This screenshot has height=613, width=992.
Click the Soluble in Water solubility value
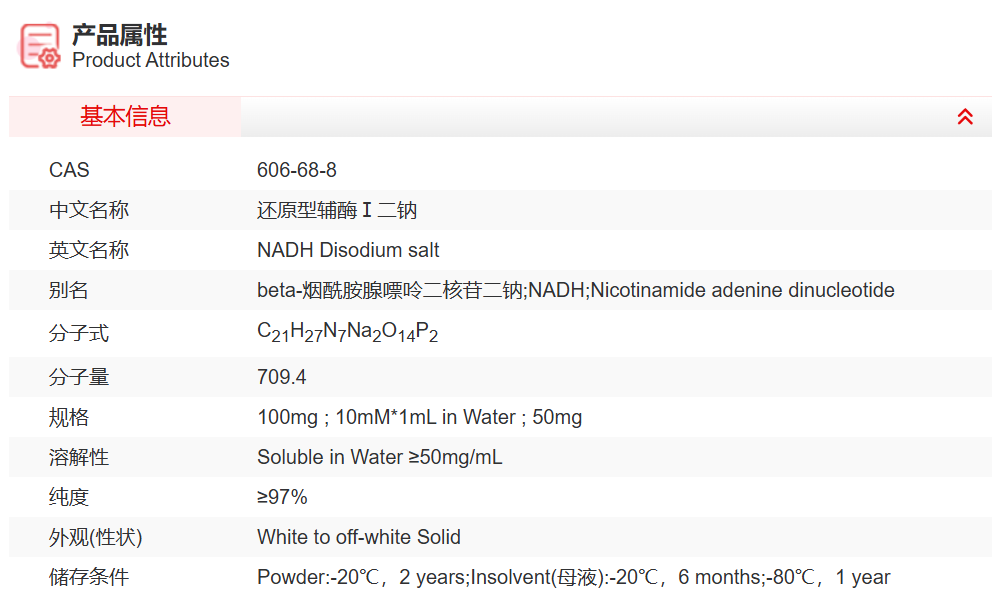pos(379,457)
